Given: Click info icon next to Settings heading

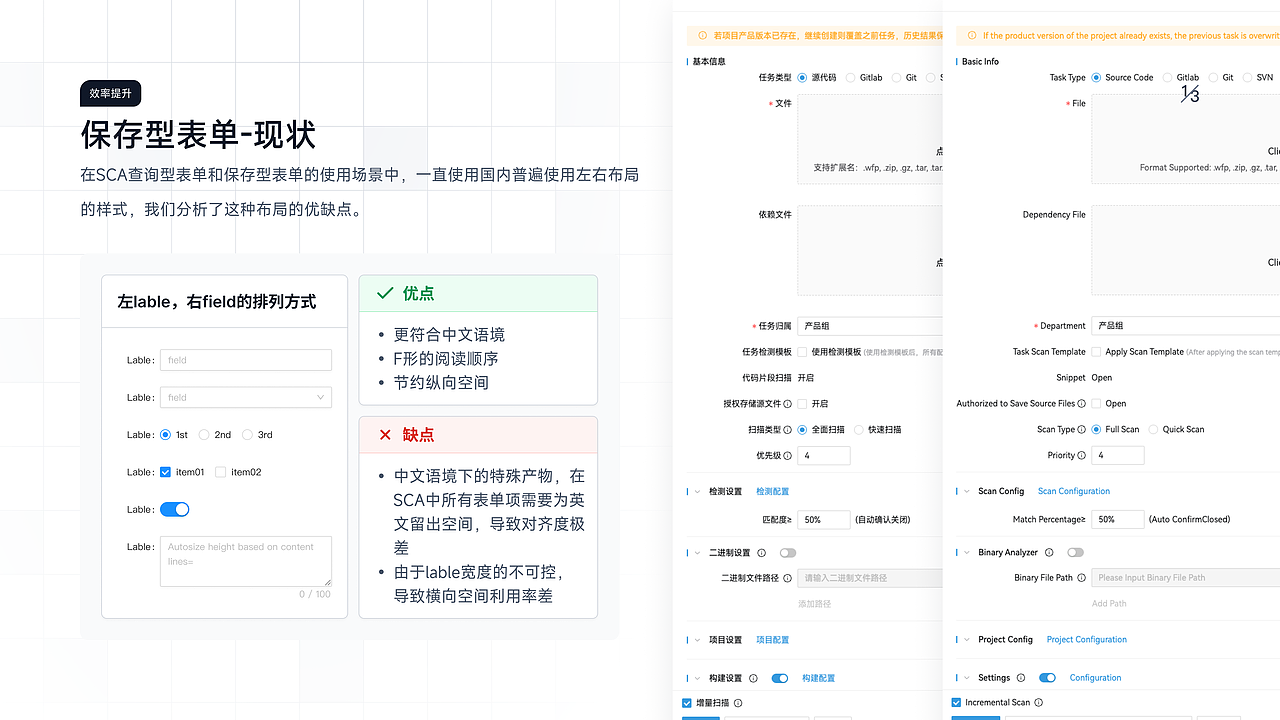Looking at the screenshot, I should pyautogui.click(x=1021, y=678).
